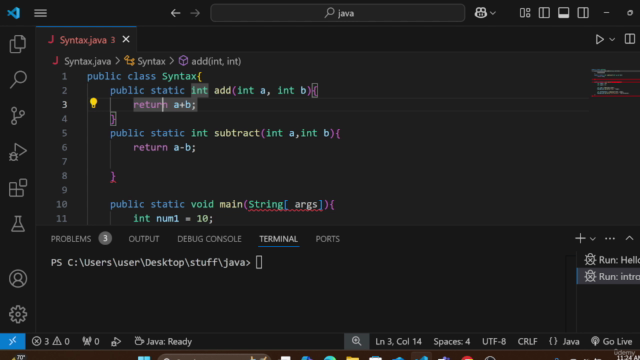Click line number 10 in gutter
This screenshot has height=360, width=640.
62,204
